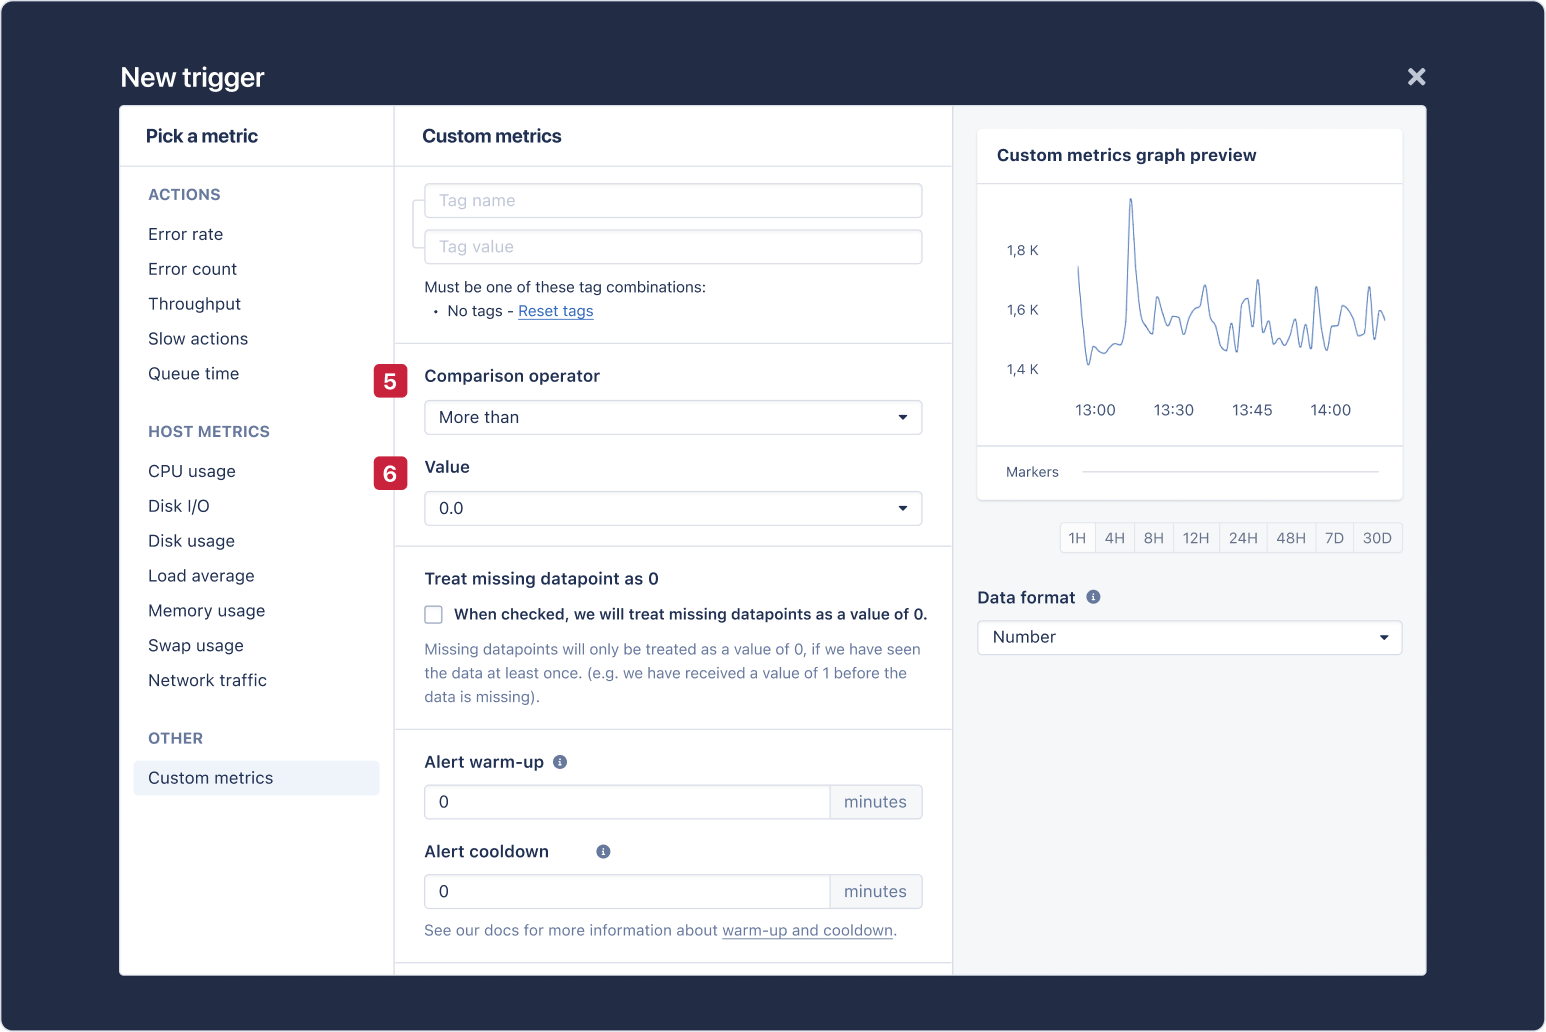This screenshot has width=1546, height=1032.
Task: Select CPU usage metric
Action: pyautogui.click(x=192, y=471)
